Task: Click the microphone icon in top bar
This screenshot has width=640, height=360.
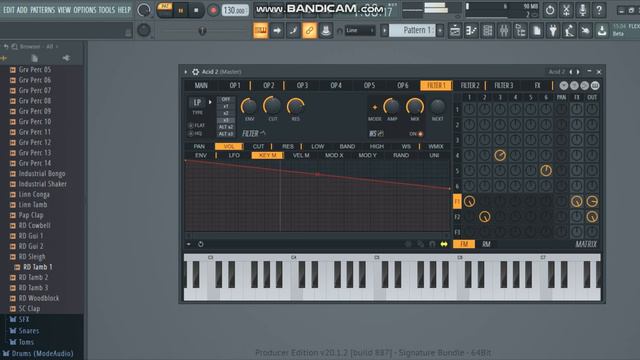Action: click(582, 10)
